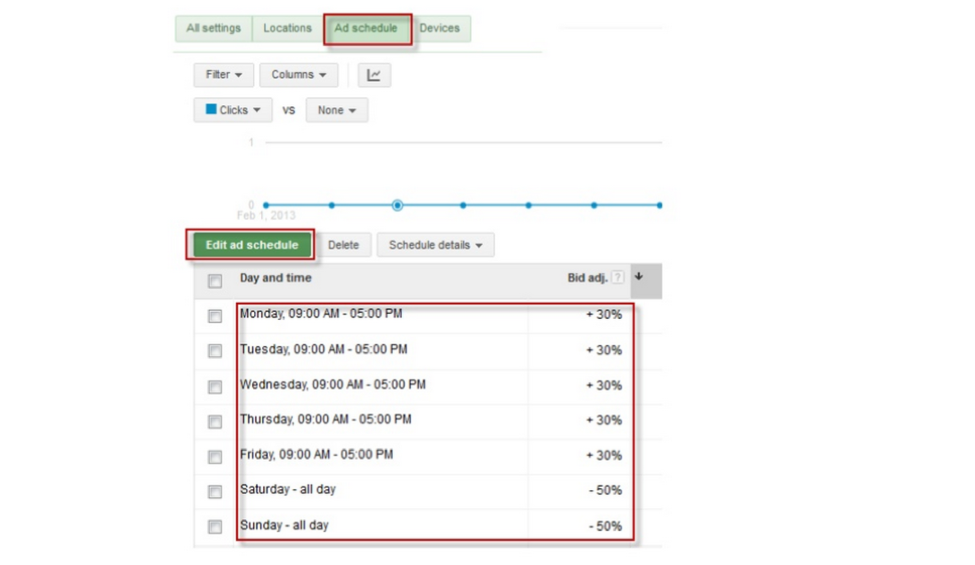Click the Bid adj. column header label
Screen dimensions: 975x565
point(587,278)
